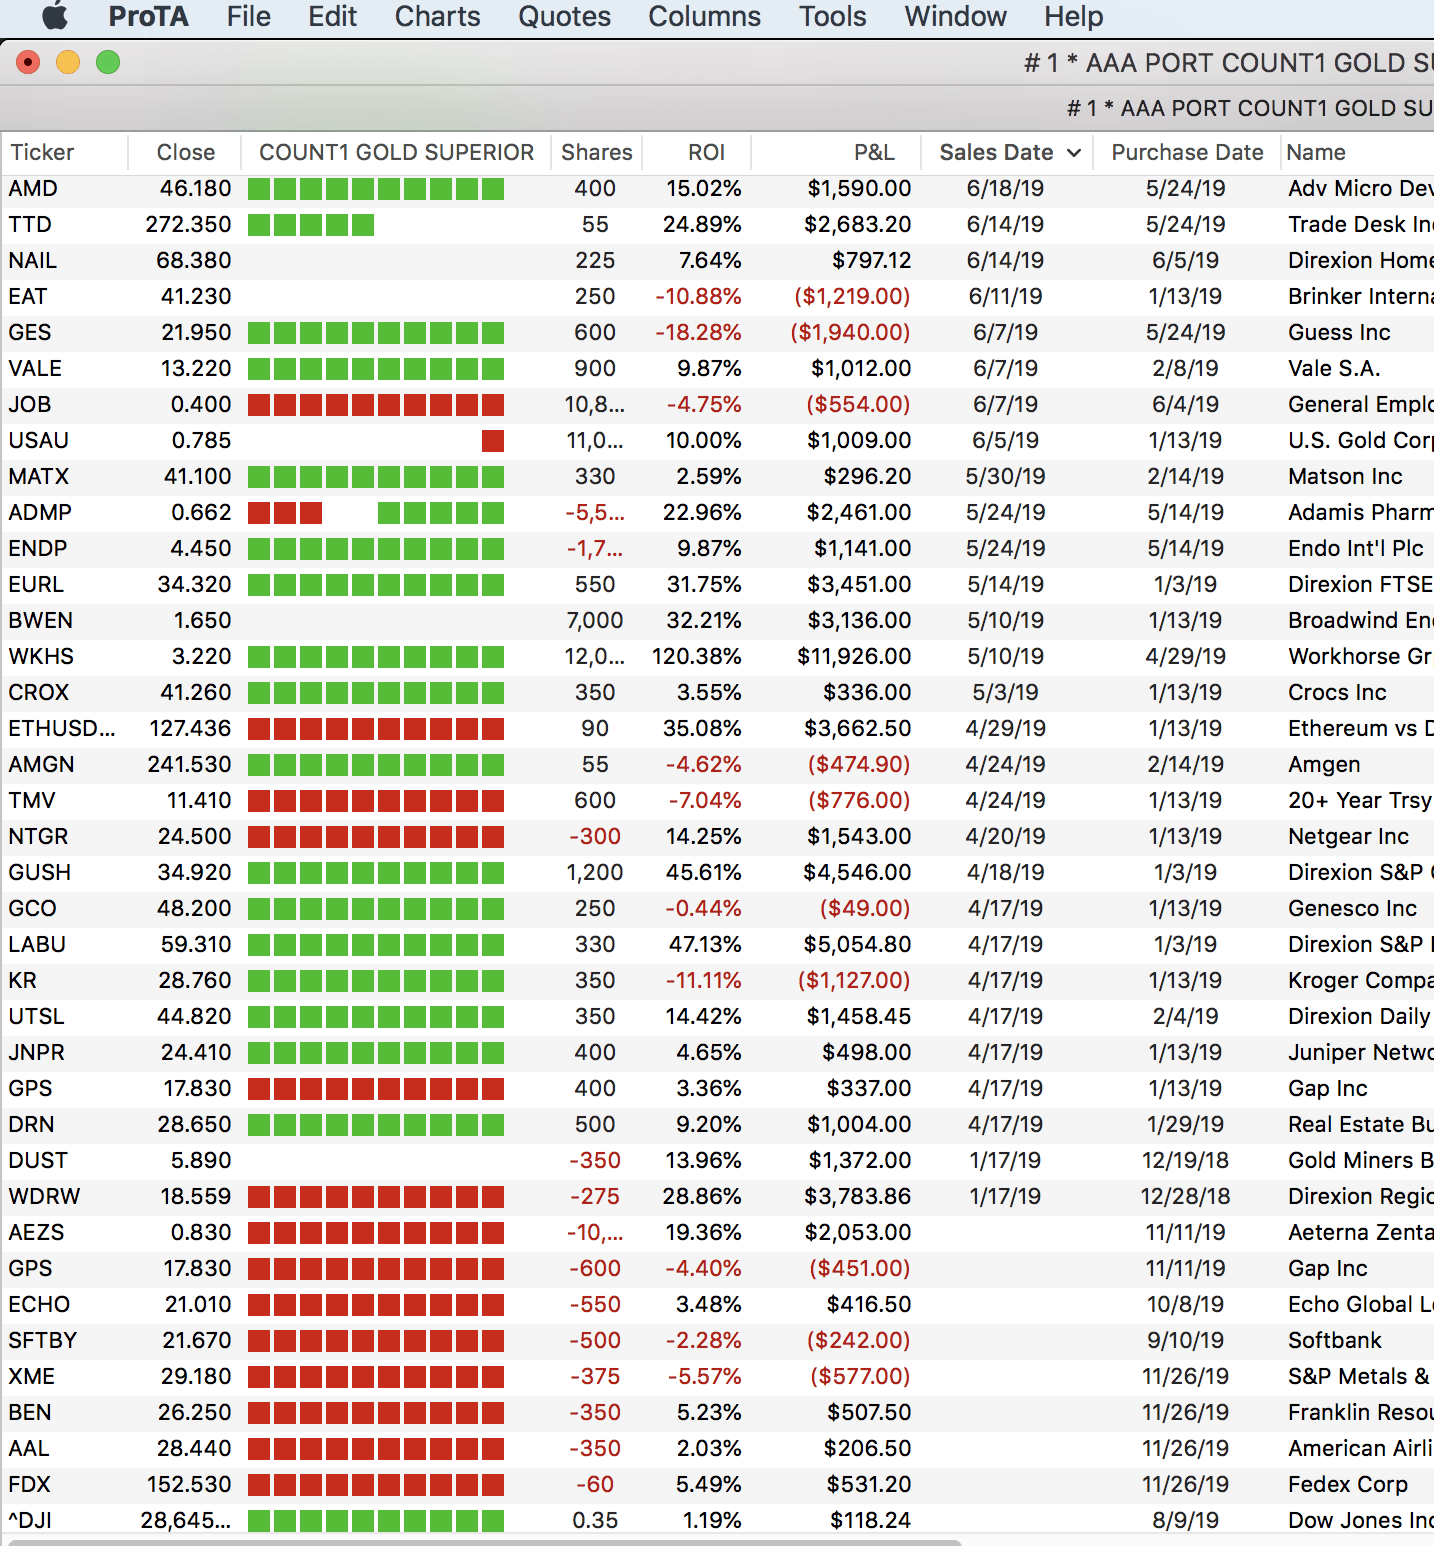1434x1546 pixels.
Task: Open the ProTA application menu
Action: click(148, 16)
